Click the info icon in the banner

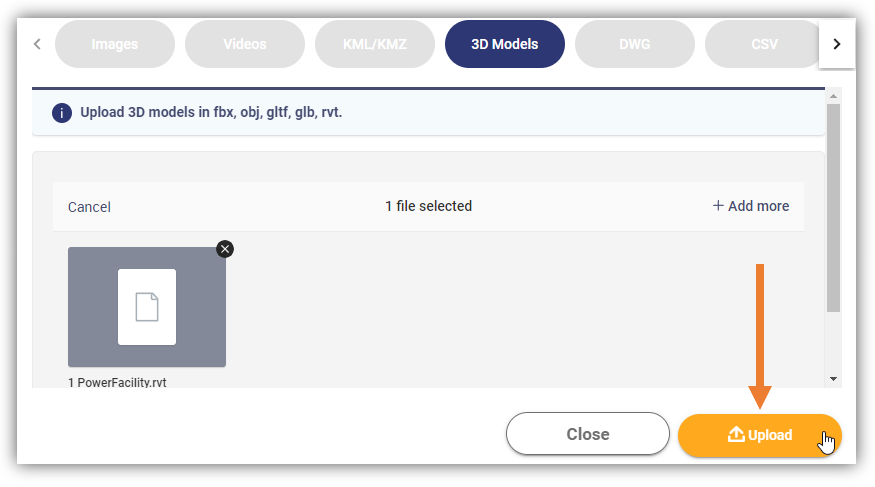[x=62, y=113]
